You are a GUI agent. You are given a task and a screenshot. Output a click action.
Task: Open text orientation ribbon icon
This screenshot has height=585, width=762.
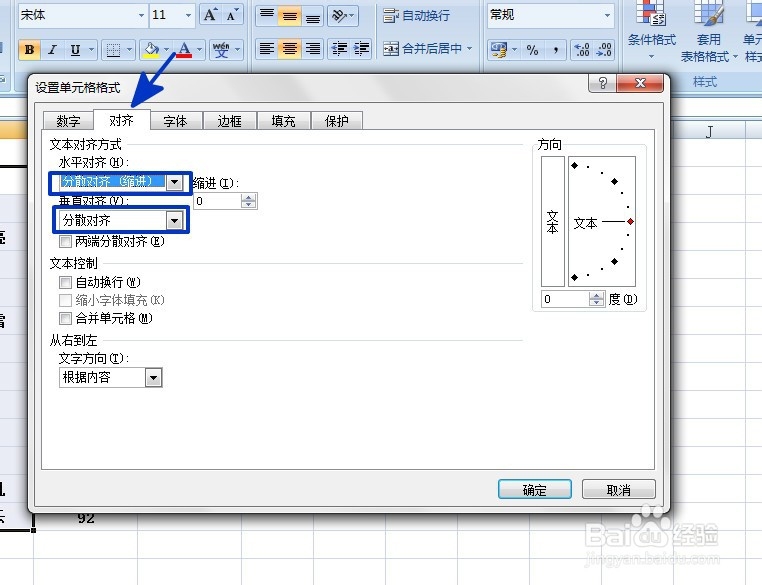(x=342, y=16)
